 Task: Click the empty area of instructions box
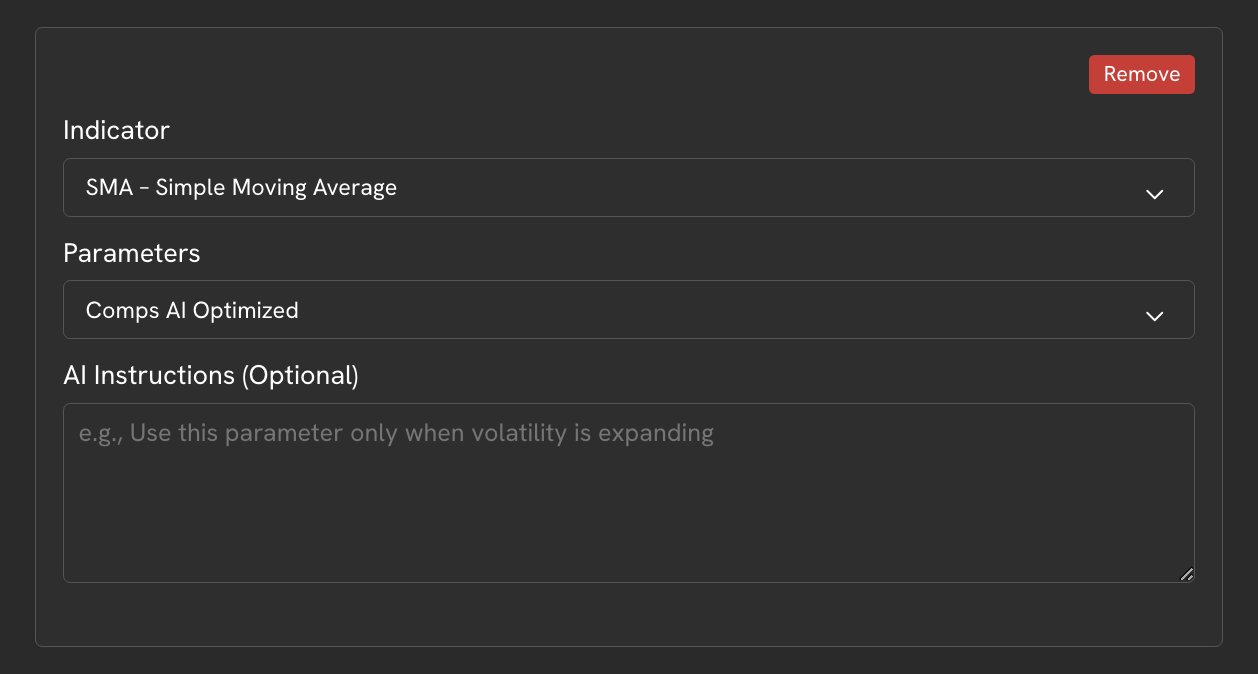(x=628, y=520)
